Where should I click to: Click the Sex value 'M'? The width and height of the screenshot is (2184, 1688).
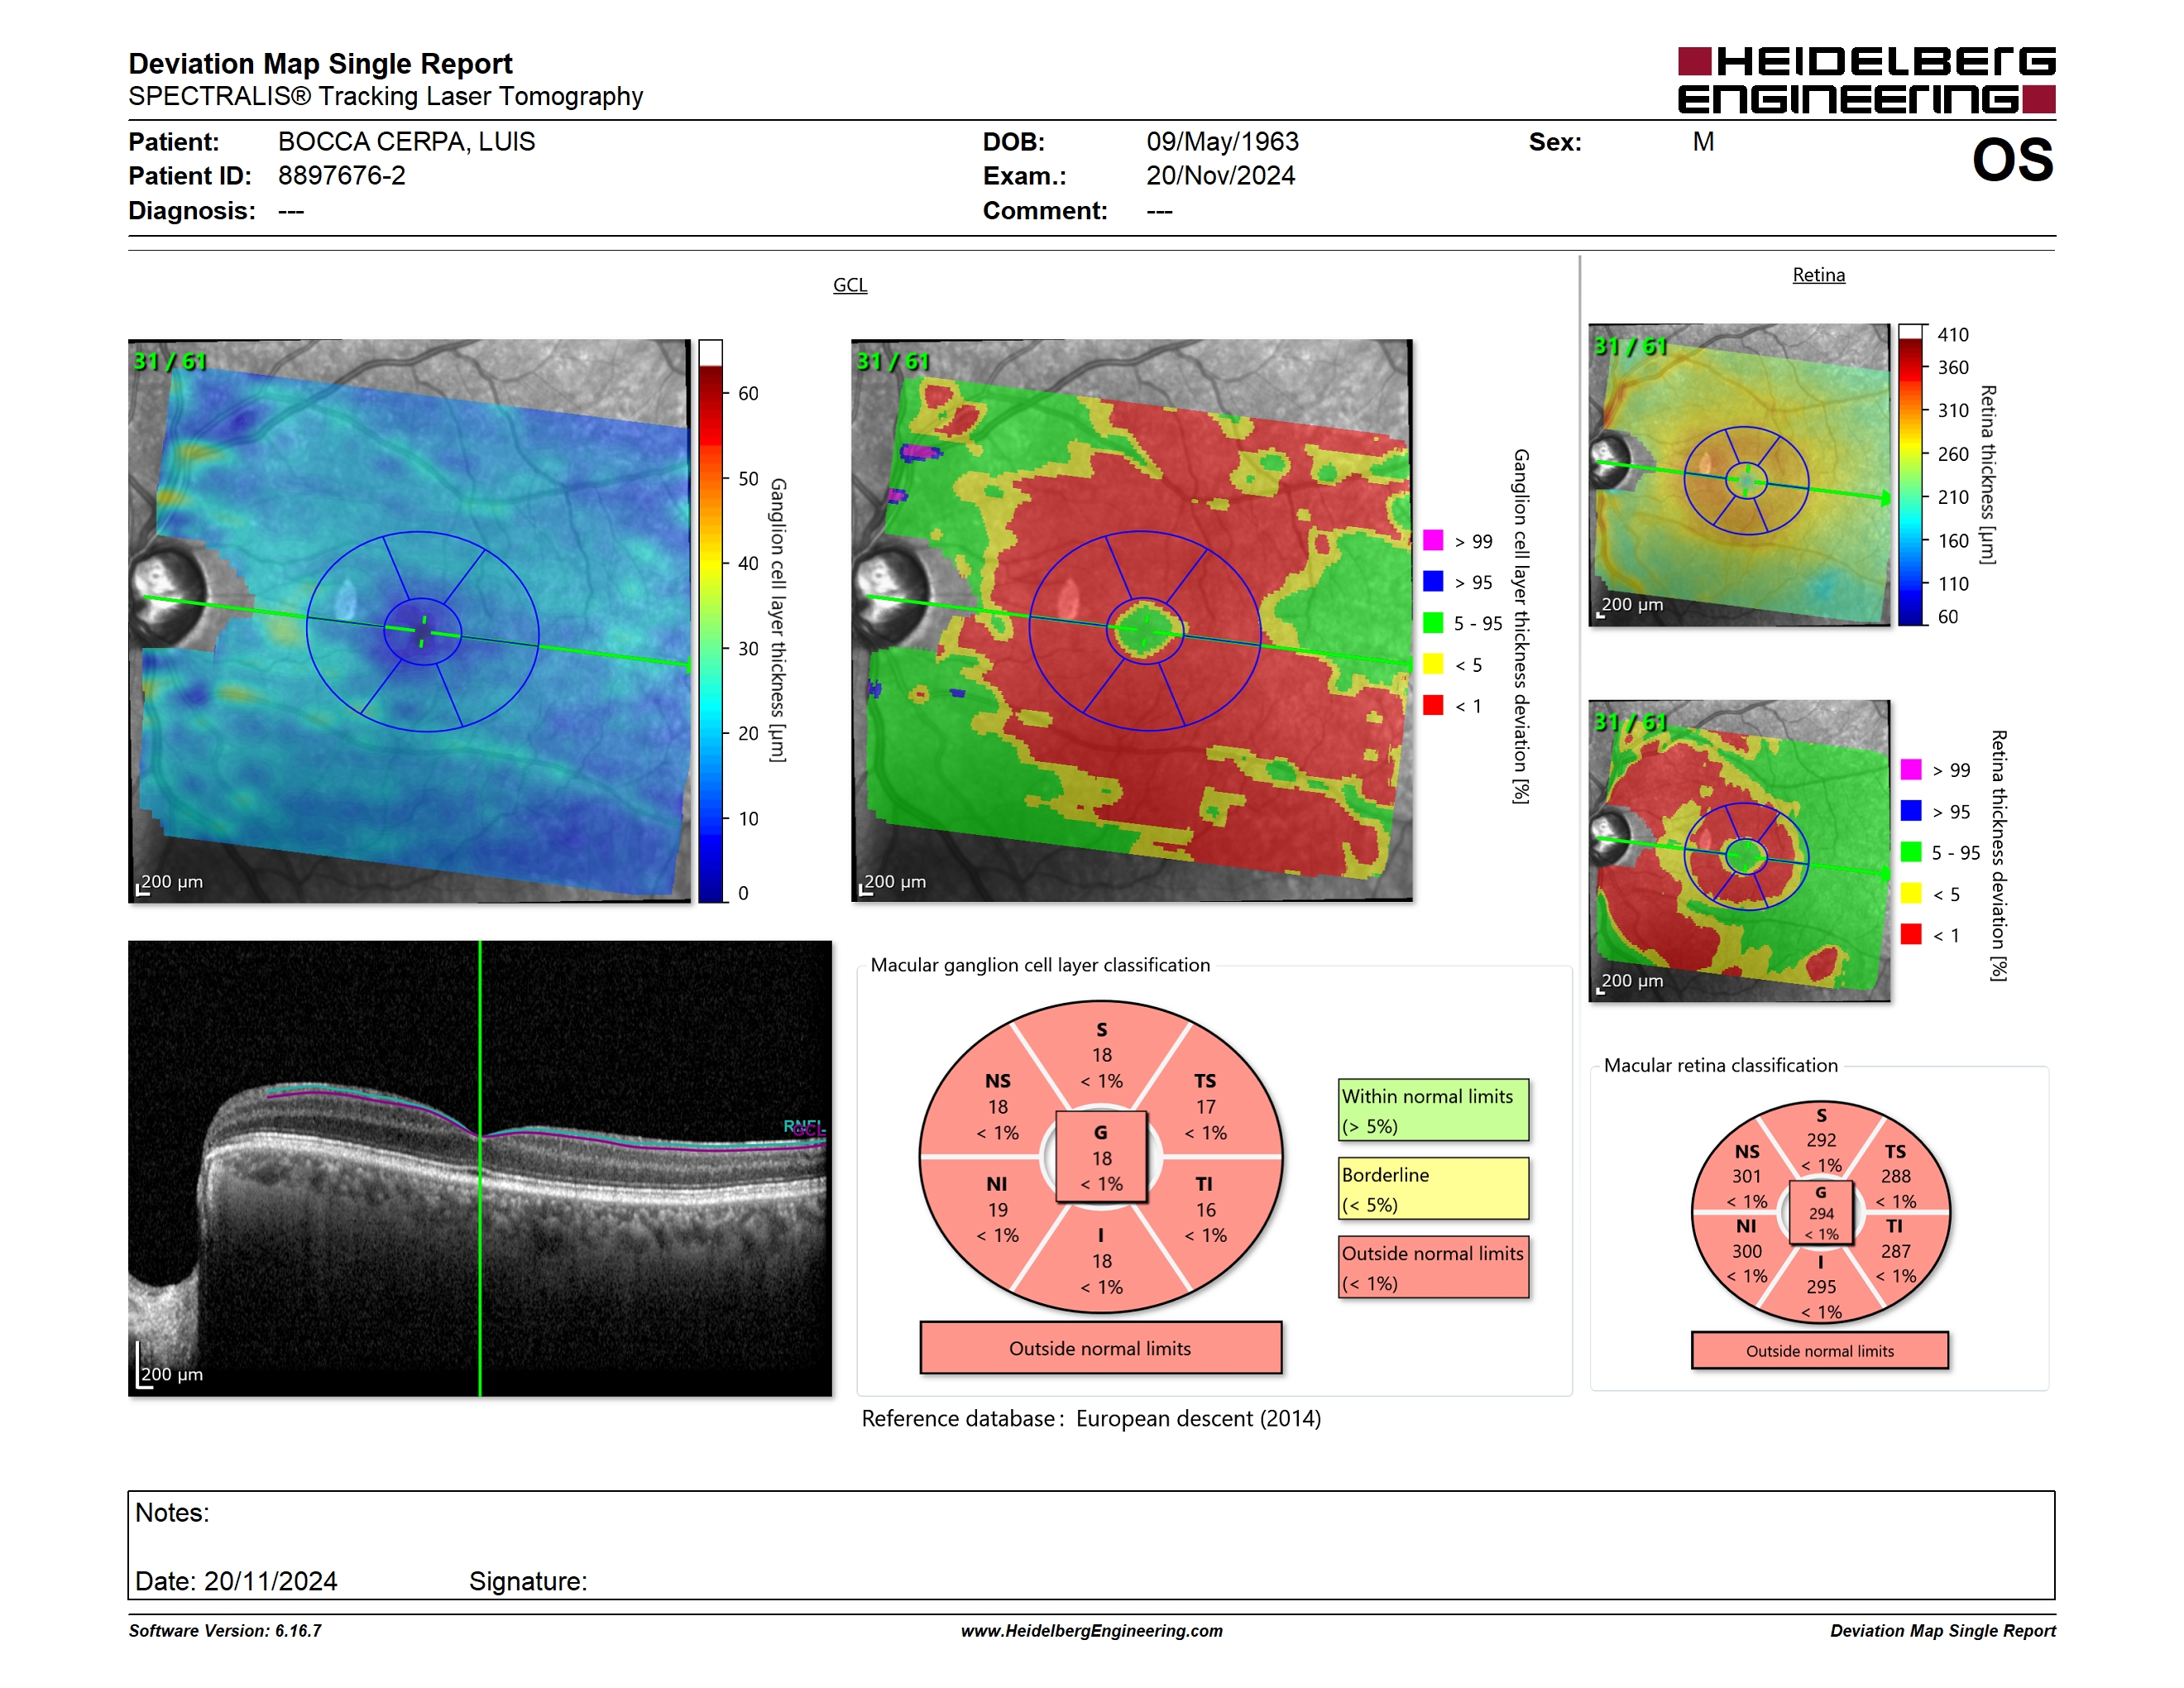point(1703,142)
